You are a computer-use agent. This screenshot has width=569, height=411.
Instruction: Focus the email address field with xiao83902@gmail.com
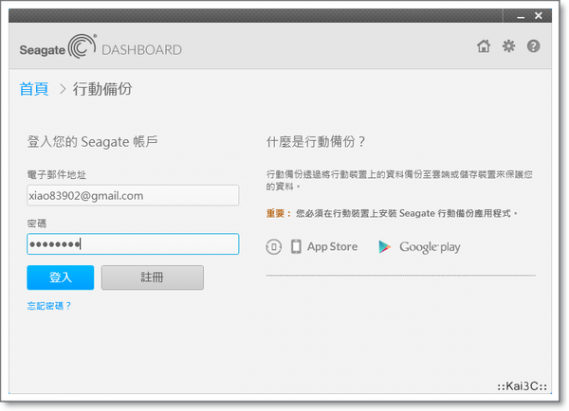point(133,196)
